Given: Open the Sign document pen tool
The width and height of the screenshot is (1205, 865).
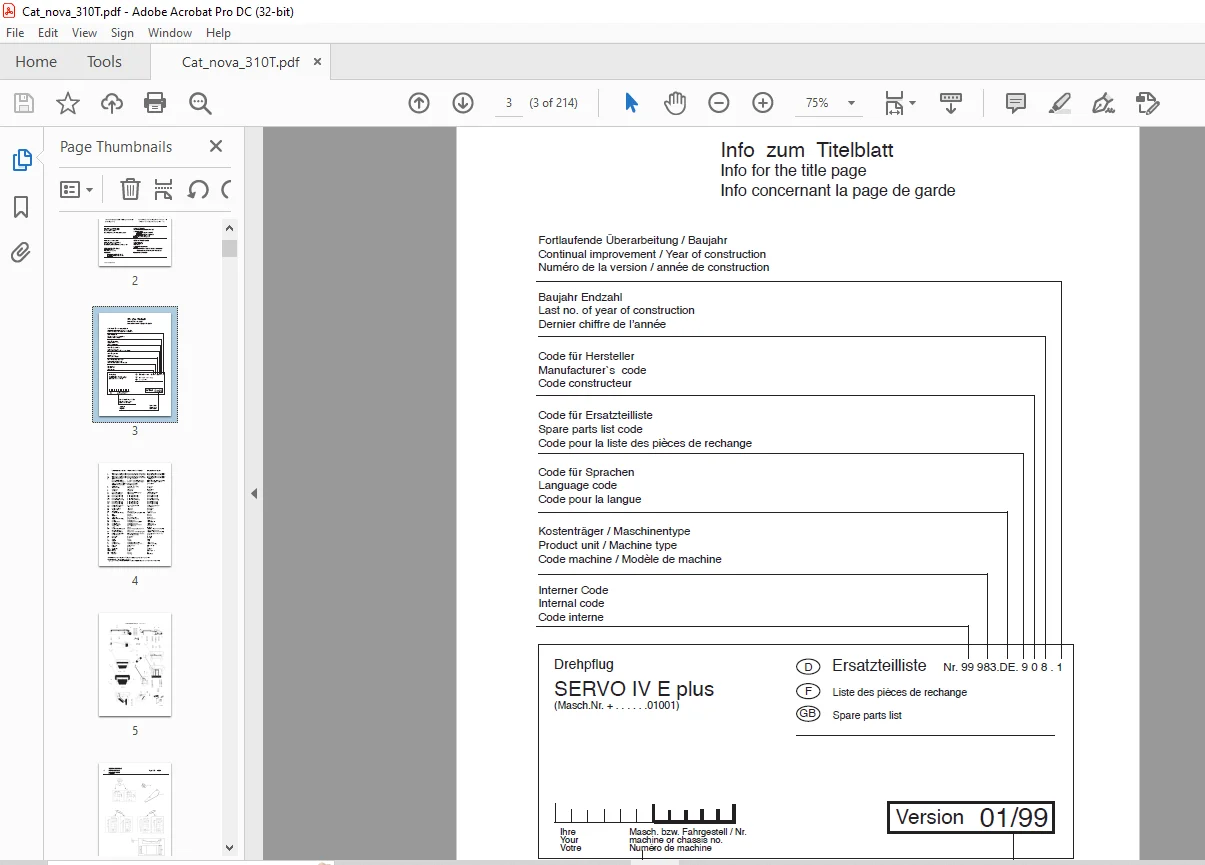Looking at the screenshot, I should [1104, 103].
